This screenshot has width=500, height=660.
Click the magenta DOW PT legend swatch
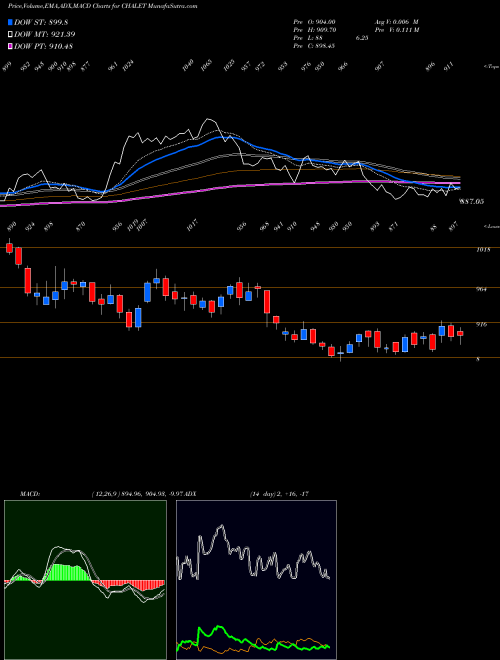[10, 46]
